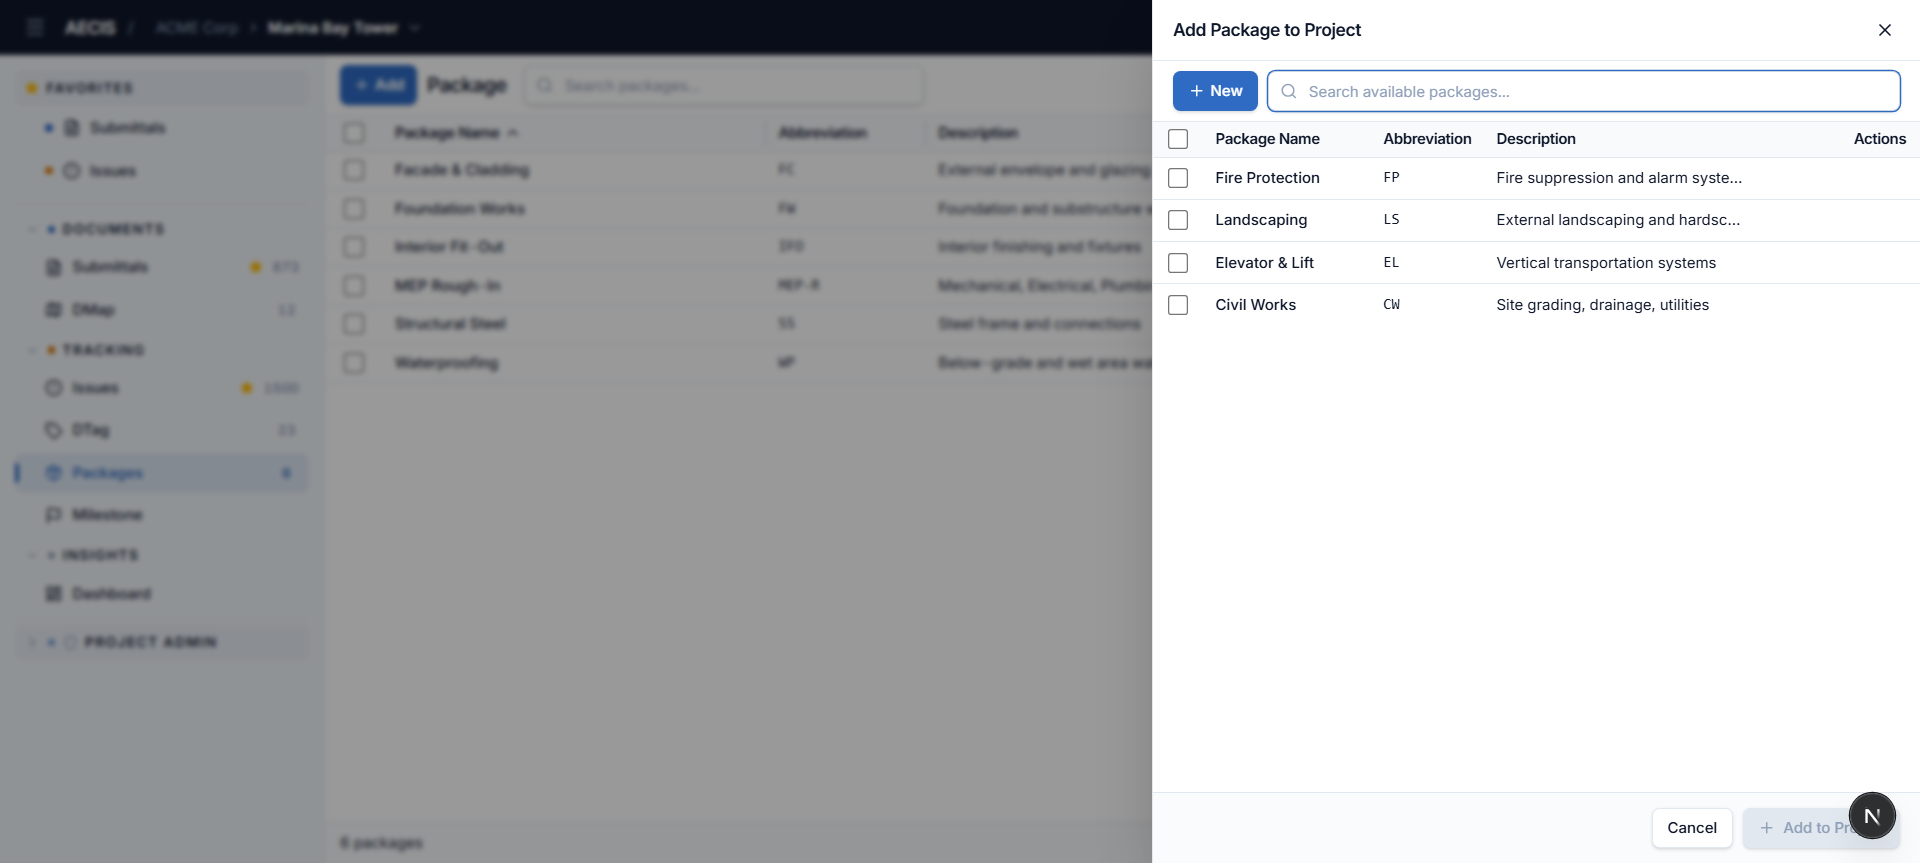Screen dimensions: 1920x863
Task: Toggle the select-all checkbox in dialog header
Action: 1178,139
